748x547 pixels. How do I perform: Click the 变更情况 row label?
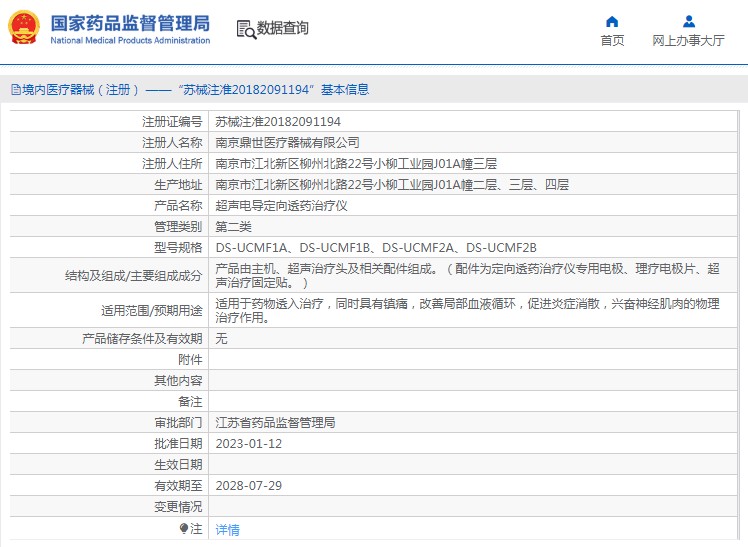click(178, 506)
